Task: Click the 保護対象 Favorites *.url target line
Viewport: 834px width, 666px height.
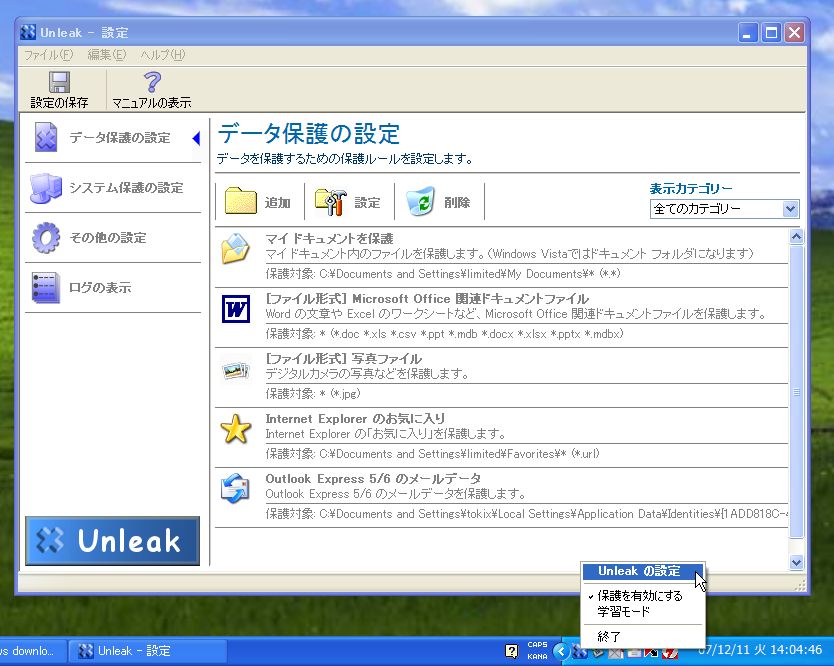Action: pos(432,454)
